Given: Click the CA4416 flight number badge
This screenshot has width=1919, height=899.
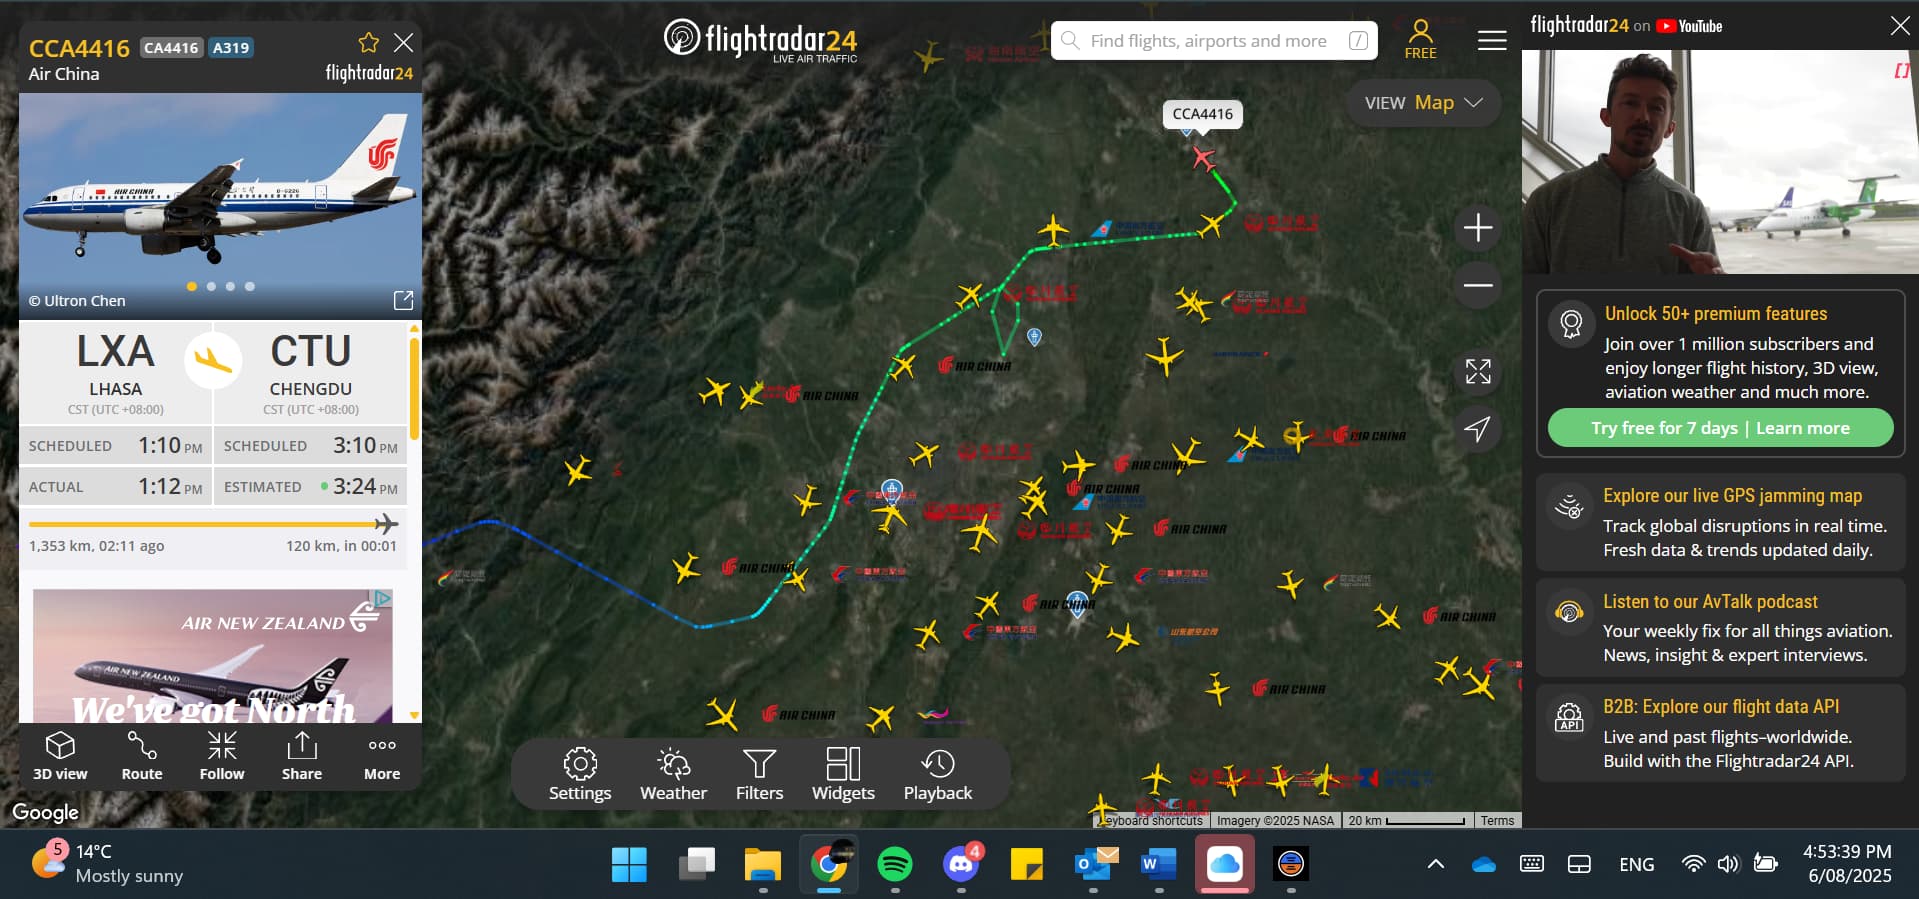Looking at the screenshot, I should pyautogui.click(x=172, y=48).
